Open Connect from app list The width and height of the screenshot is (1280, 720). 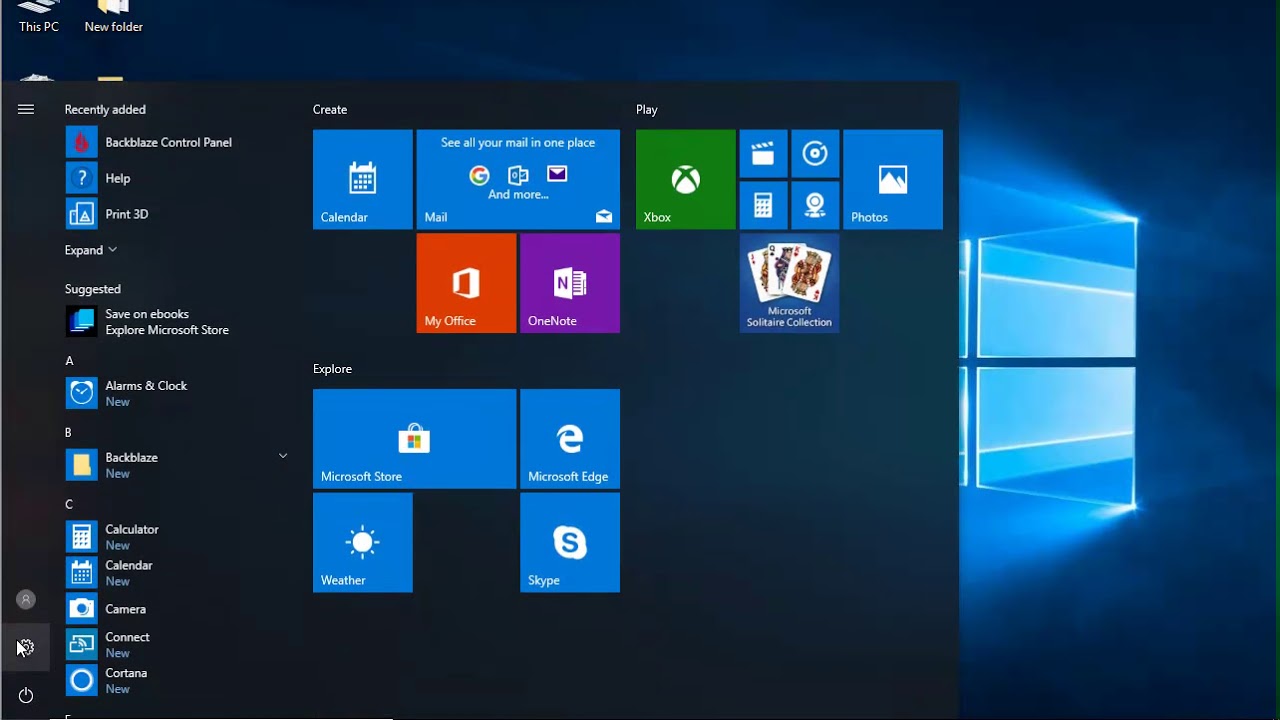coord(177,645)
